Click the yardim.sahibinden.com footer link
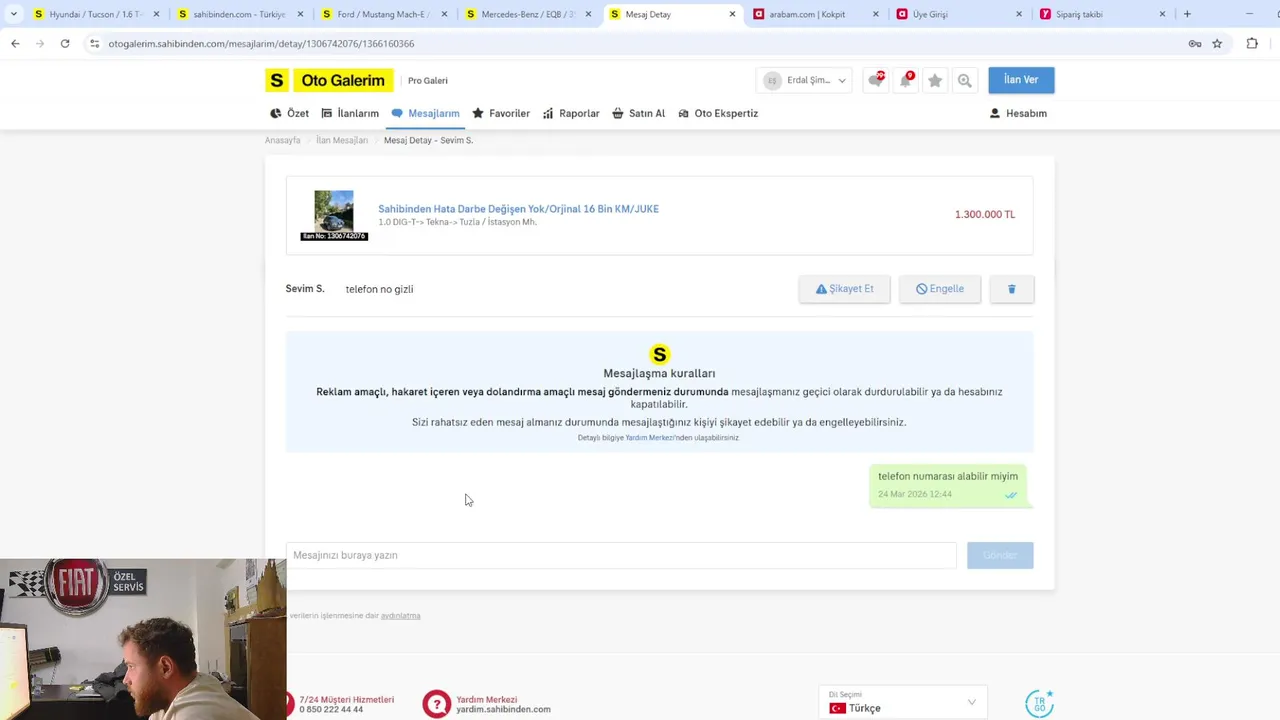1280x720 pixels. coord(503,709)
